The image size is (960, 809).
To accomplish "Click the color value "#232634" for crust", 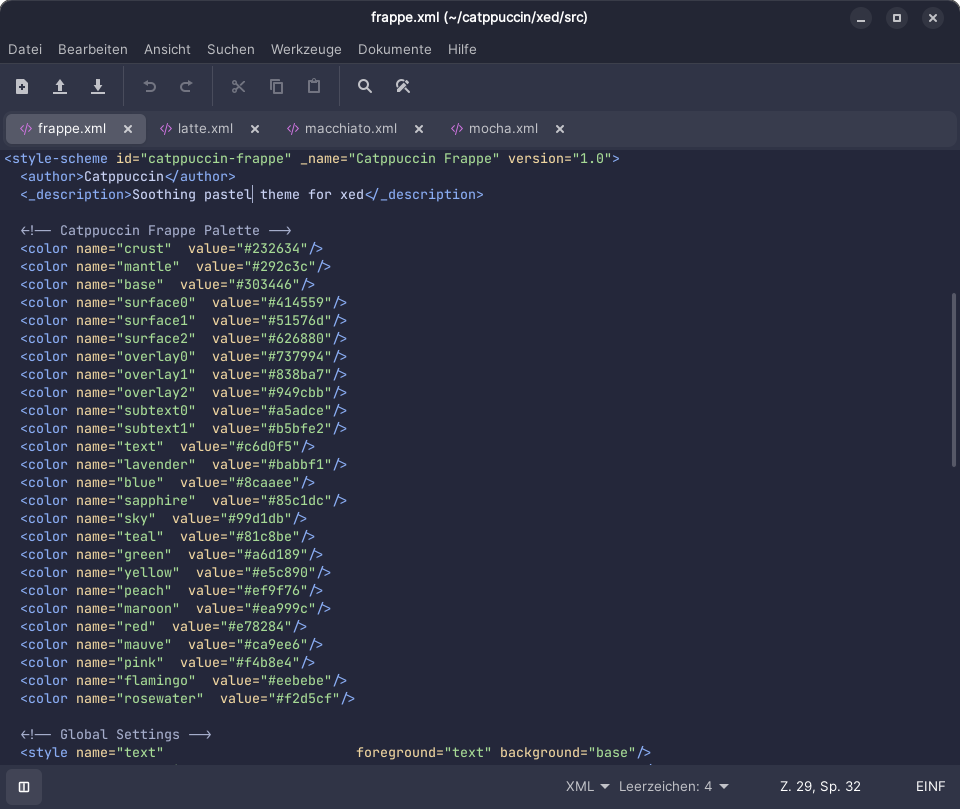I will coord(272,249).
